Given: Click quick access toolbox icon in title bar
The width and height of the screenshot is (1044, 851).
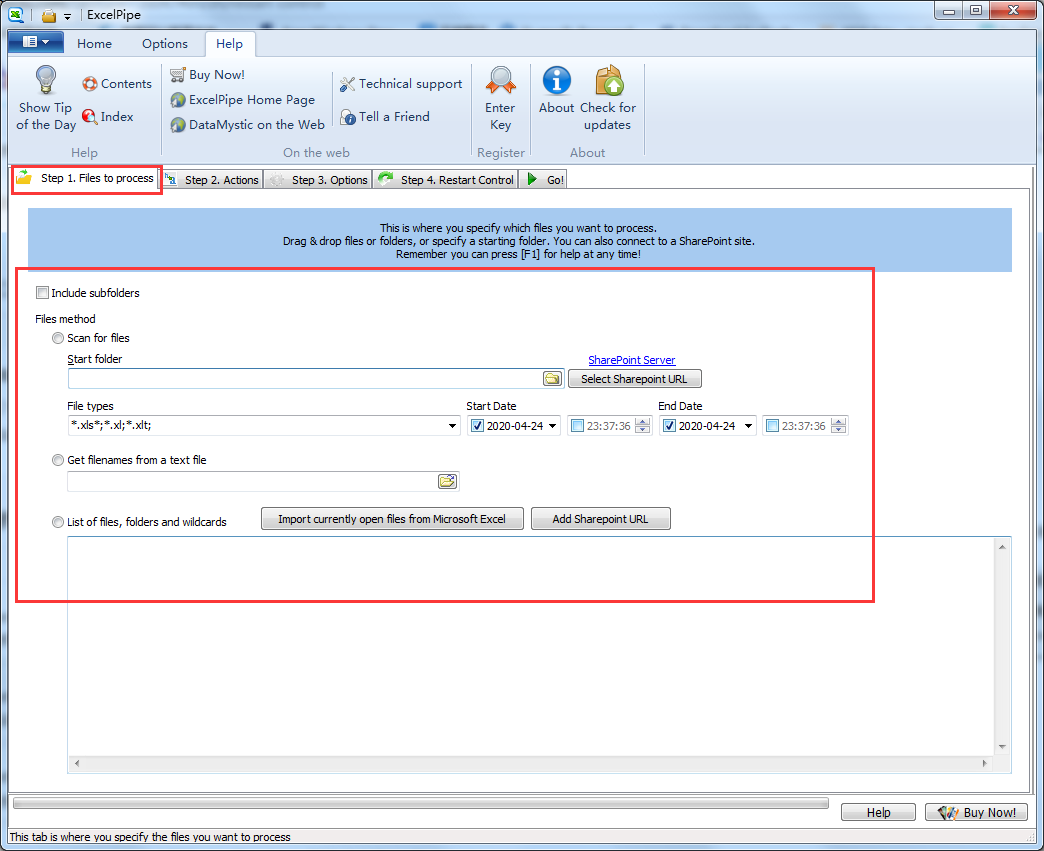Looking at the screenshot, I should coord(49,15).
